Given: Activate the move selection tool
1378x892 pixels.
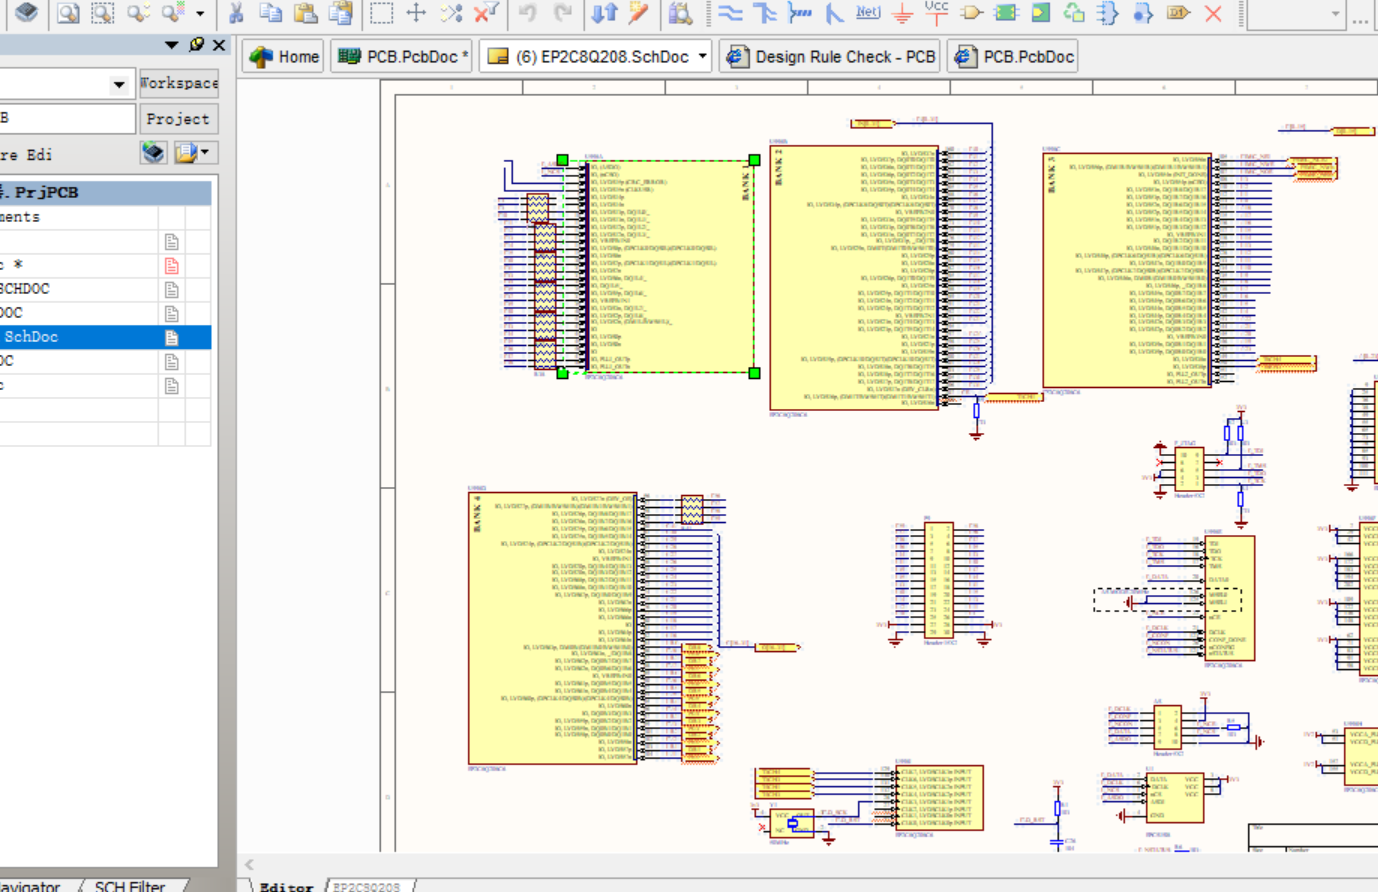Looking at the screenshot, I should click(x=416, y=13).
